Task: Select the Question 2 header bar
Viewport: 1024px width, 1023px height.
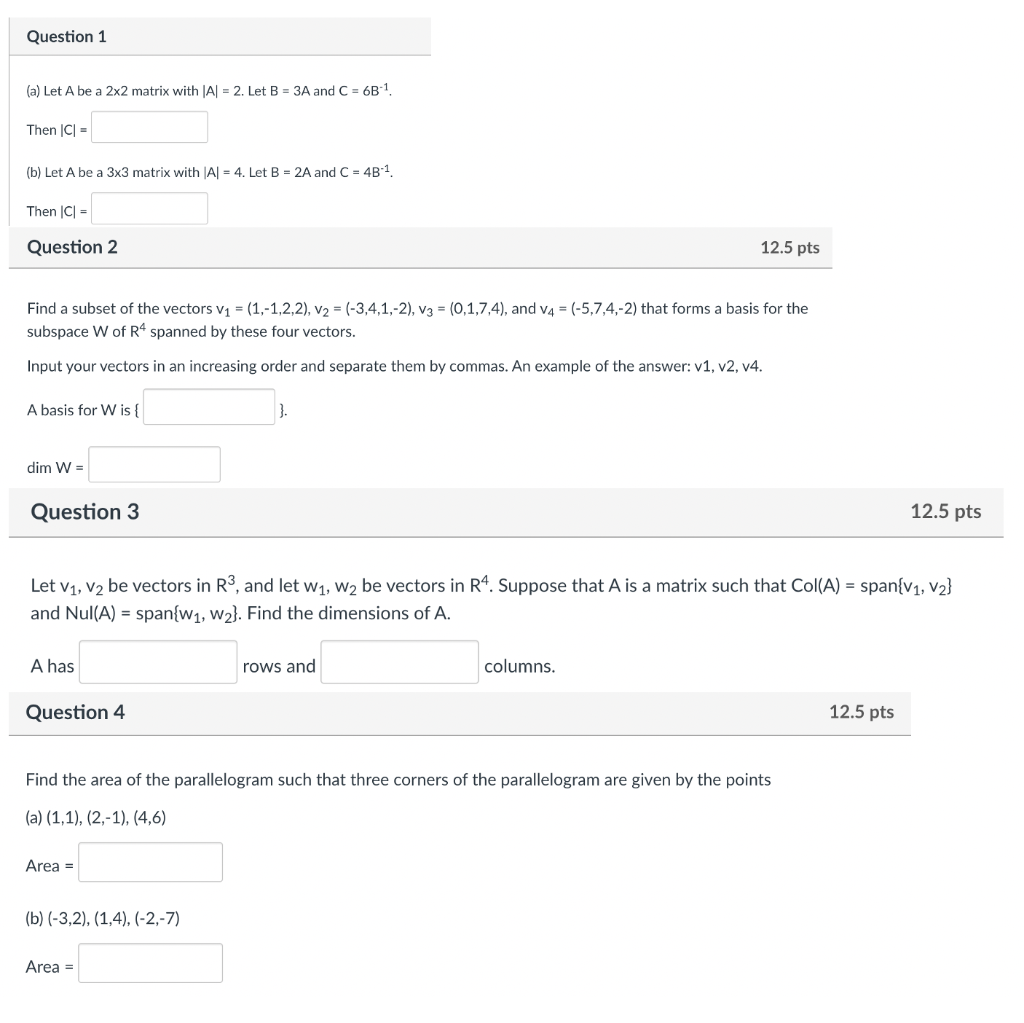Action: pos(420,247)
